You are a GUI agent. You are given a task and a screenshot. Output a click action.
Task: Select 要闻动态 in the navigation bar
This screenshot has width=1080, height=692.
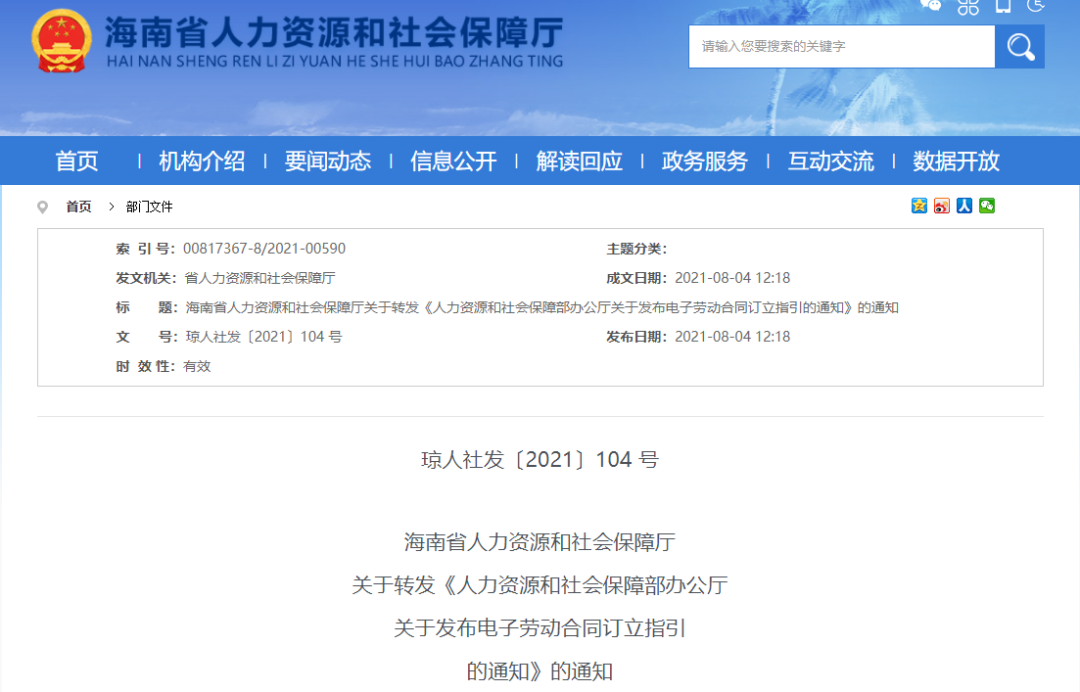point(328,161)
